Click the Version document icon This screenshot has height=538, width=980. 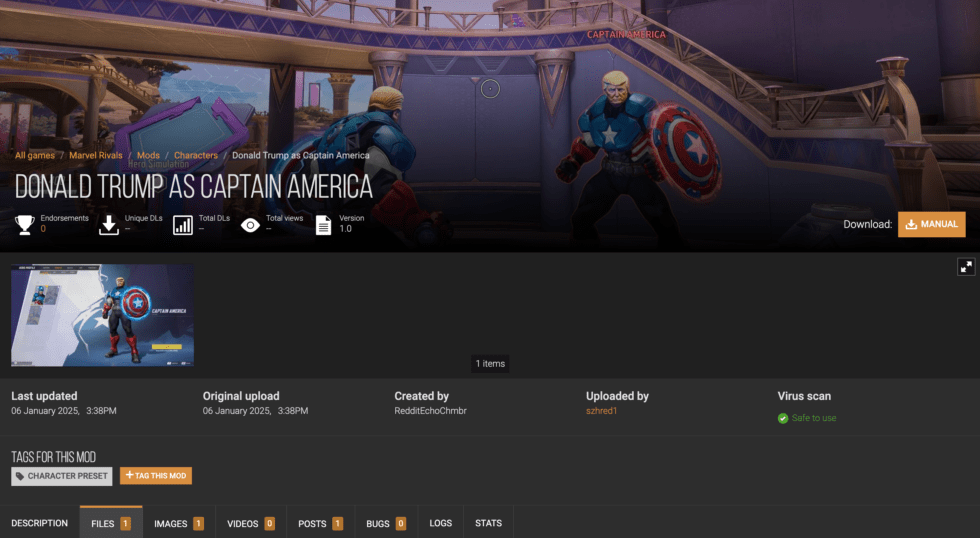click(x=323, y=225)
